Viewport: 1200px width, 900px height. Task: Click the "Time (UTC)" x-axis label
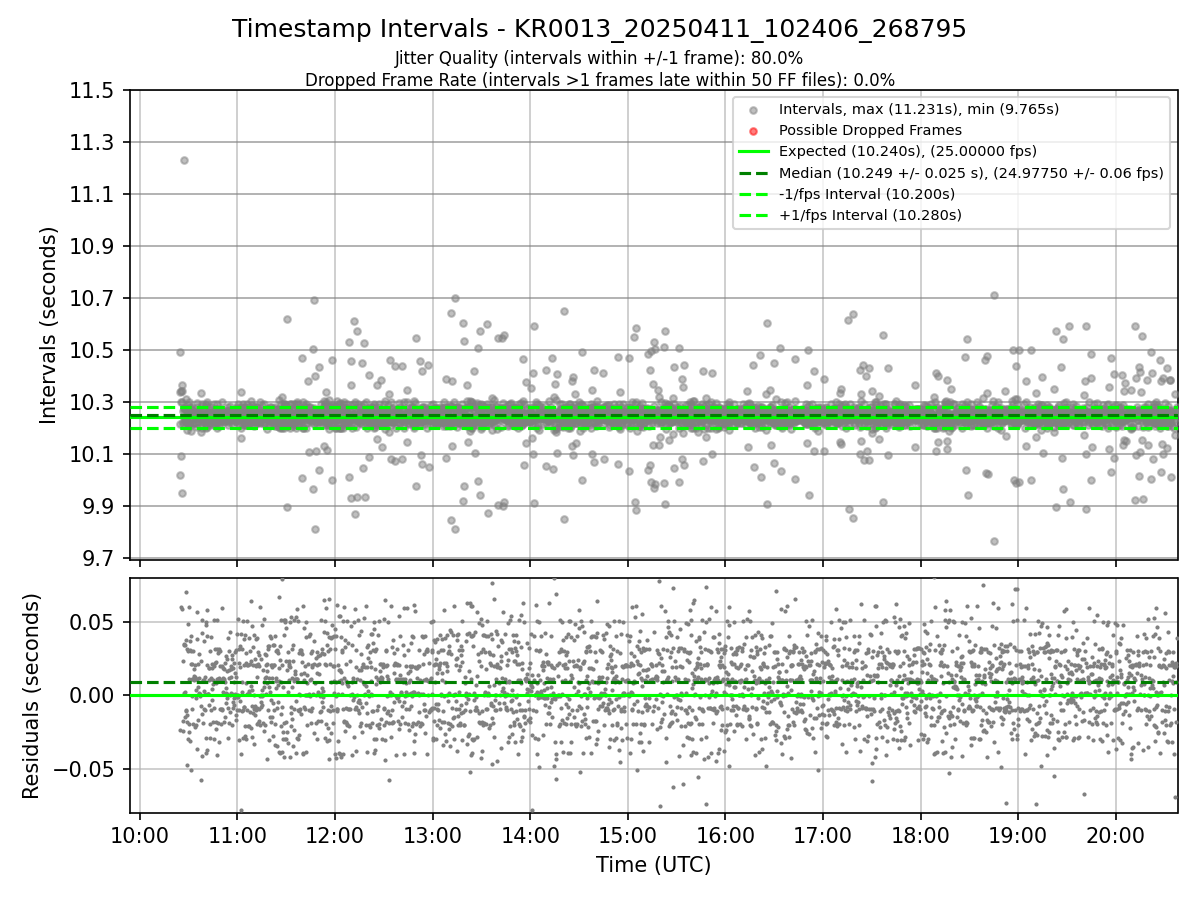pos(653,865)
